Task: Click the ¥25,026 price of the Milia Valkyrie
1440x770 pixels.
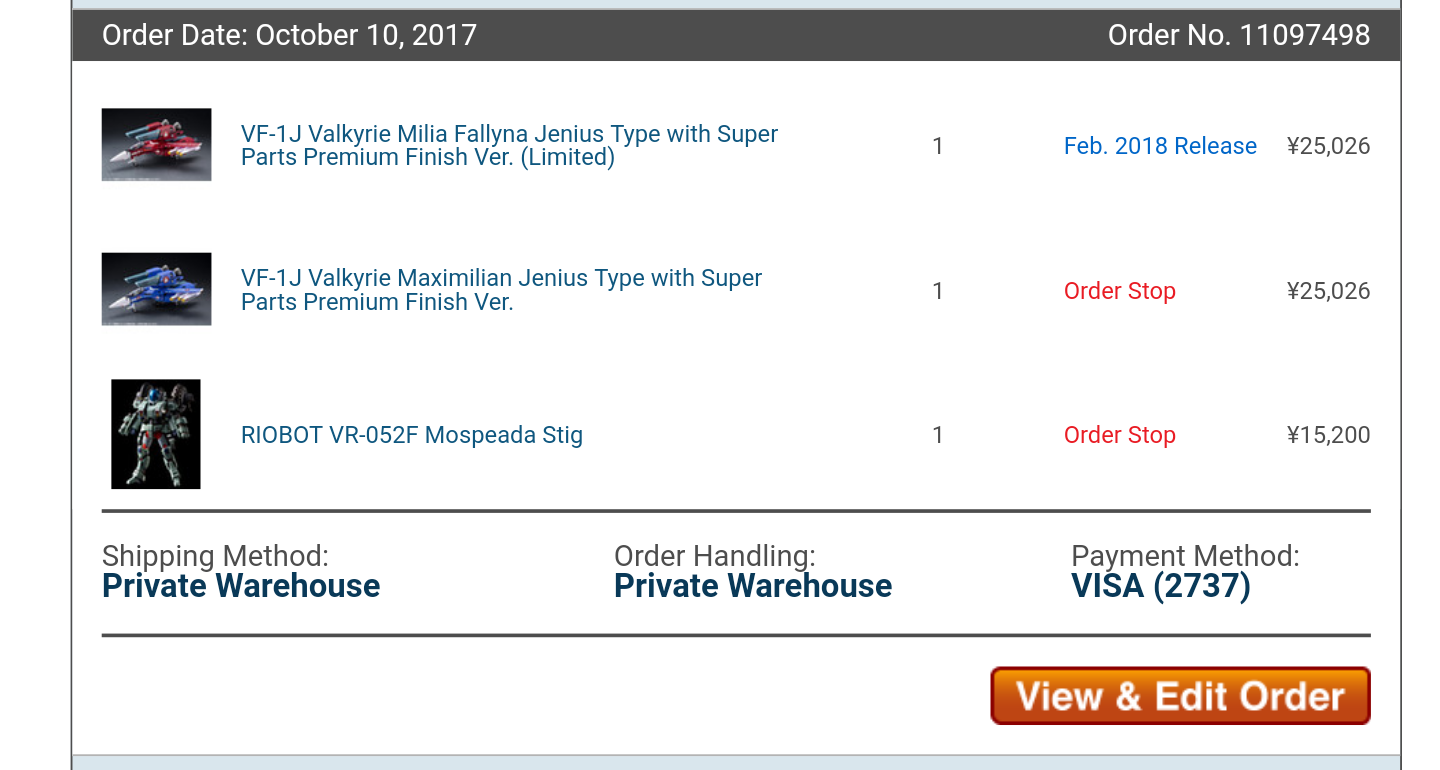Action: coord(1328,146)
